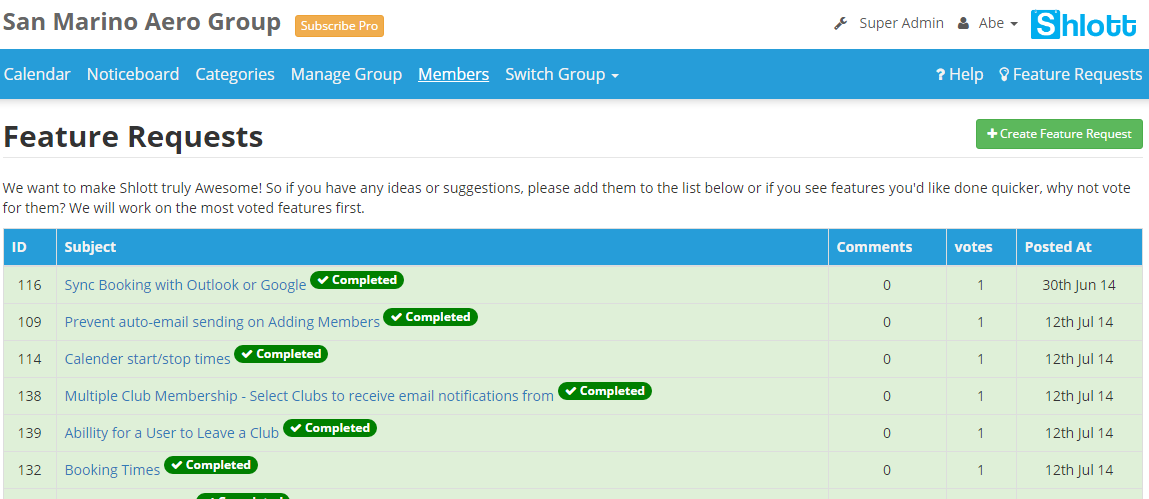Click ID cell 109
This screenshot has width=1149, height=499.
29,322
